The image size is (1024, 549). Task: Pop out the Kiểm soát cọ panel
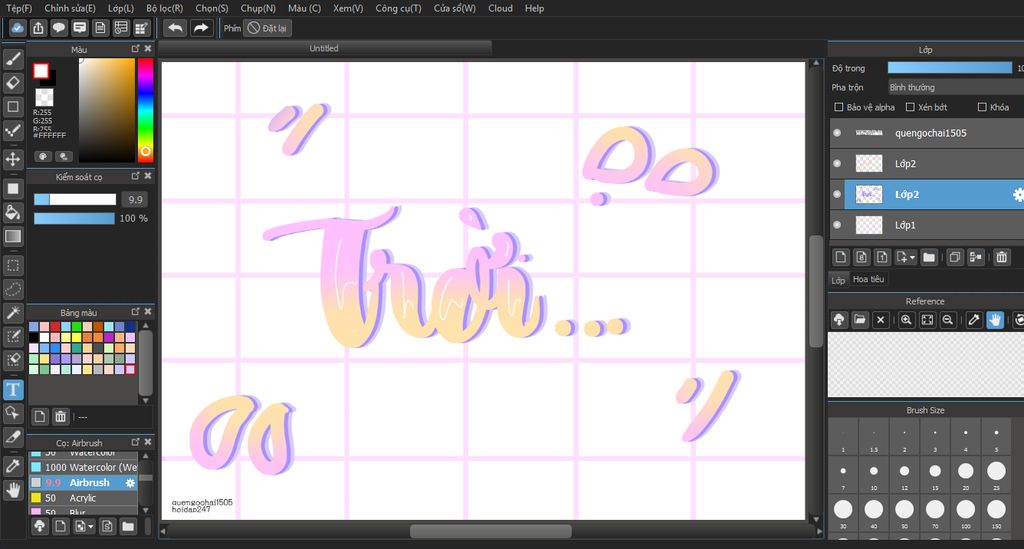135,176
